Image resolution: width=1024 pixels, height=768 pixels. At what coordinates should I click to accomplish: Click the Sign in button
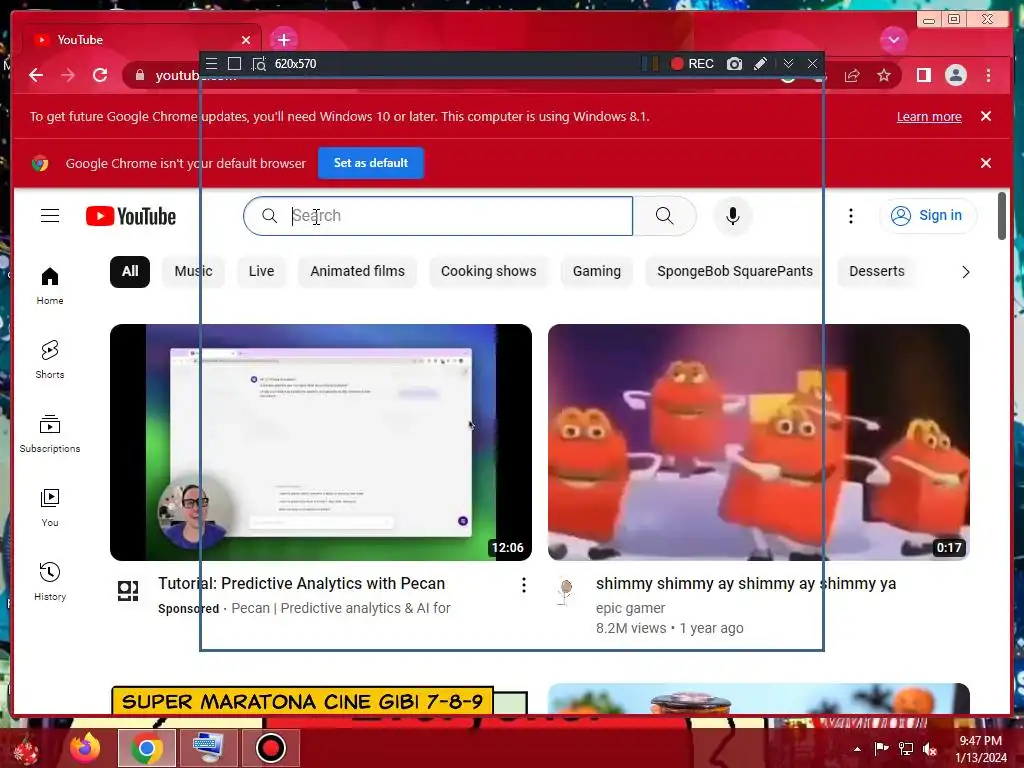[x=928, y=216]
